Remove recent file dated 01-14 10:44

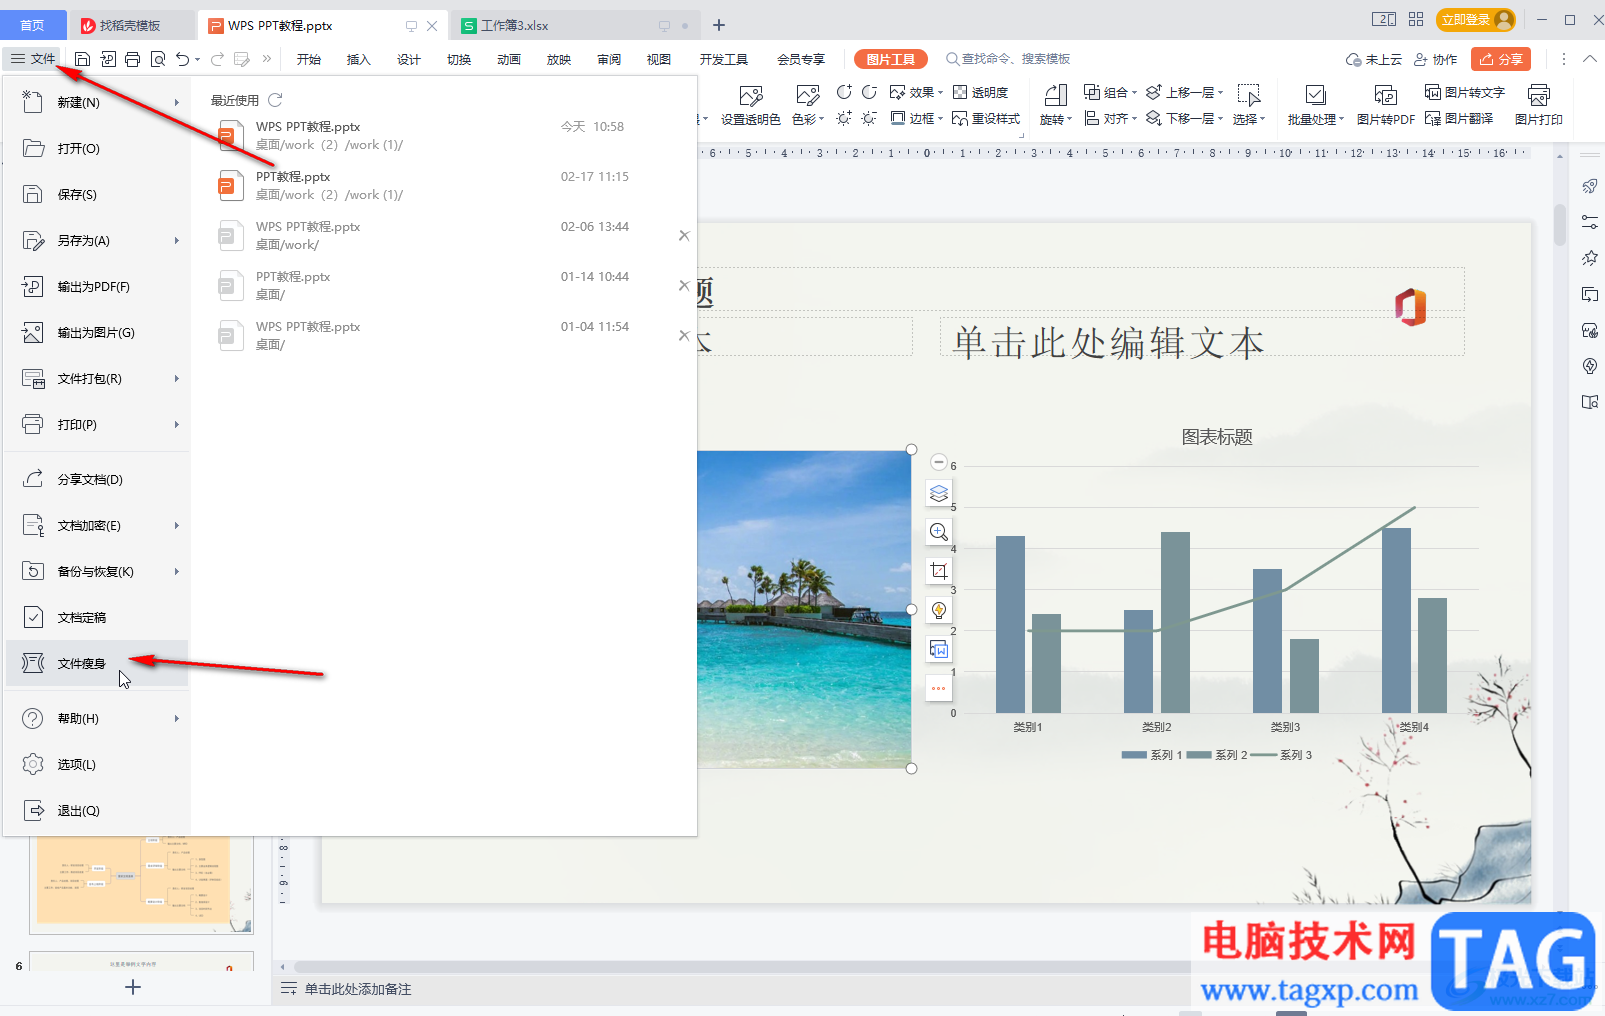684,285
